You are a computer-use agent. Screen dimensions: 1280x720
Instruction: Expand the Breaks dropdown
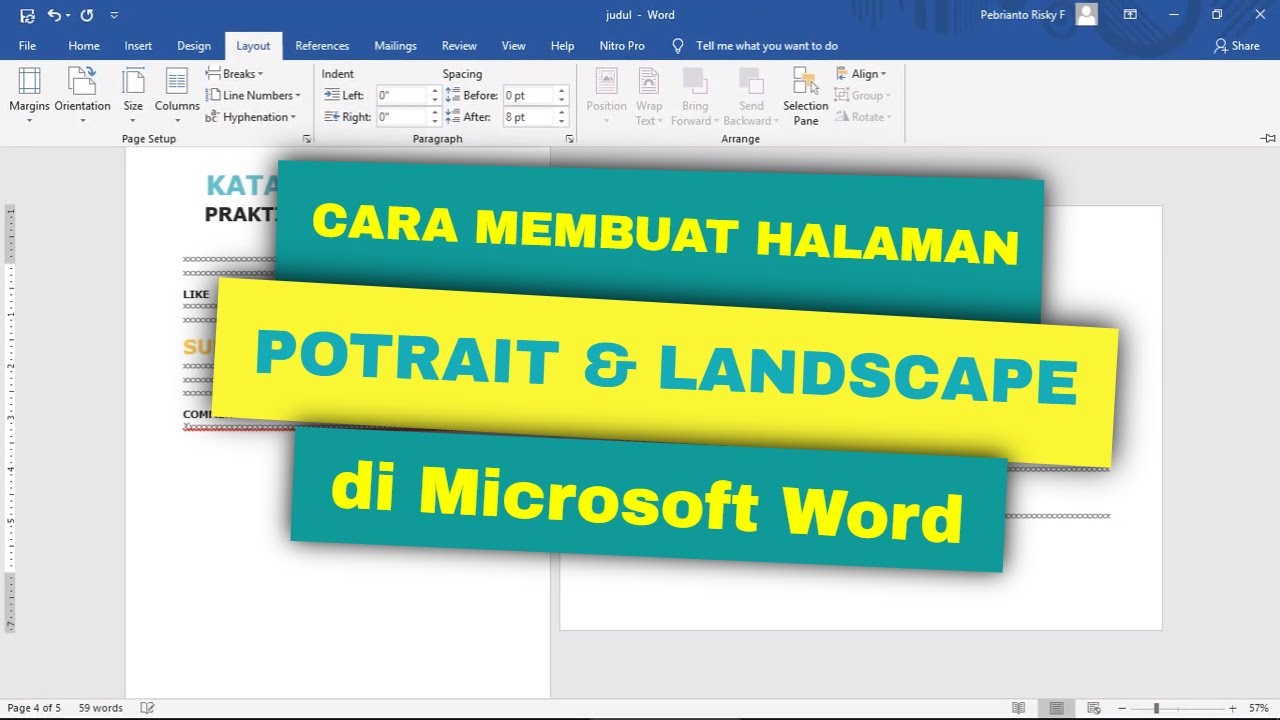tap(234, 74)
